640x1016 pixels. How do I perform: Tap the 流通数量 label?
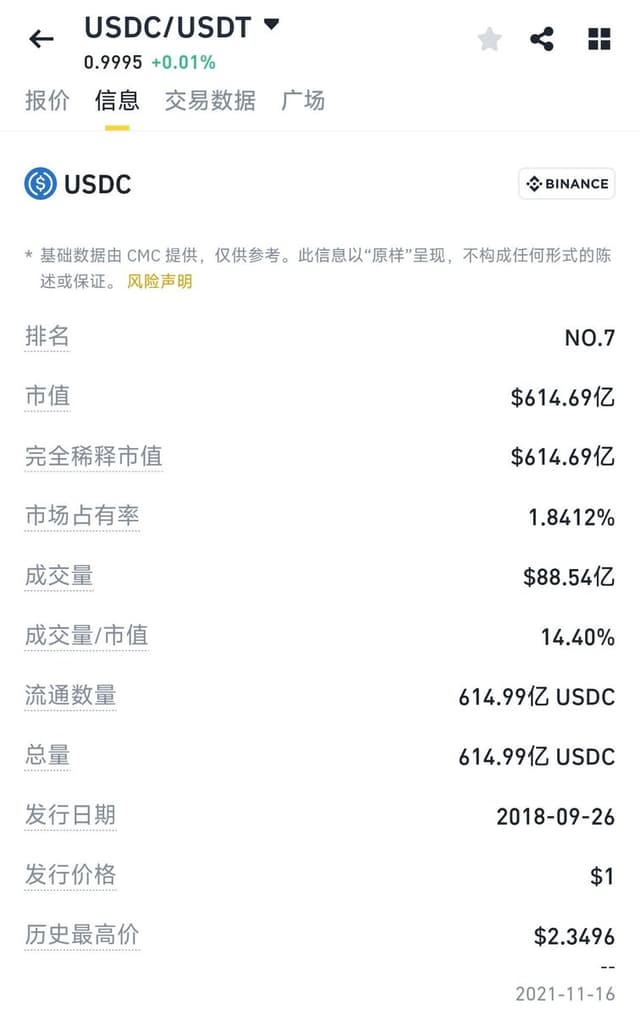(x=71, y=695)
